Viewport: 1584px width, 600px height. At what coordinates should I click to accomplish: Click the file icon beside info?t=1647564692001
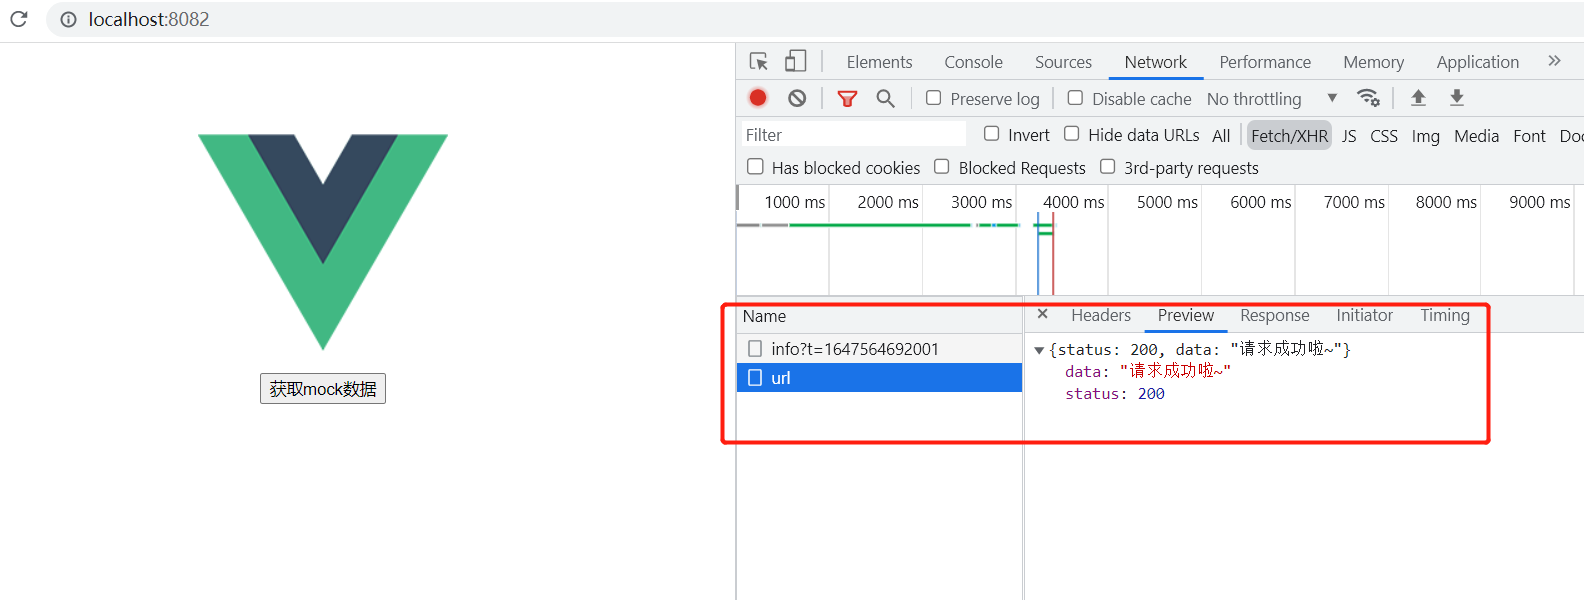coord(755,348)
